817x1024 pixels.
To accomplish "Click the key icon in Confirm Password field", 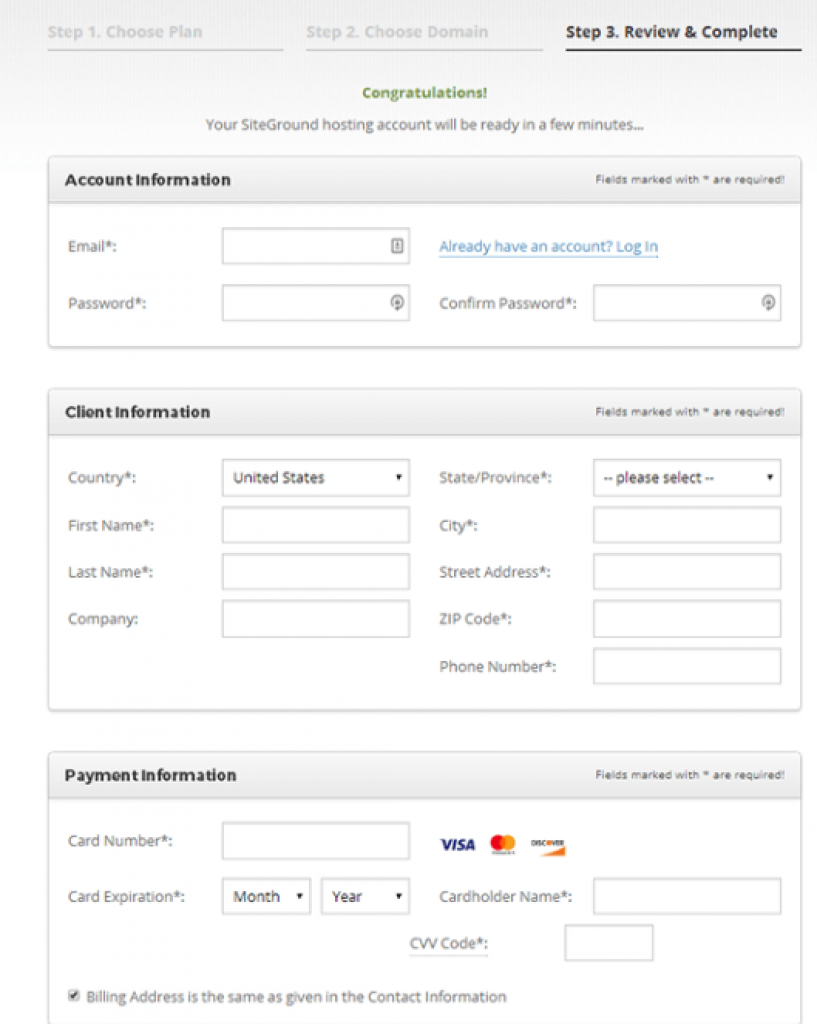I will click(768, 302).
